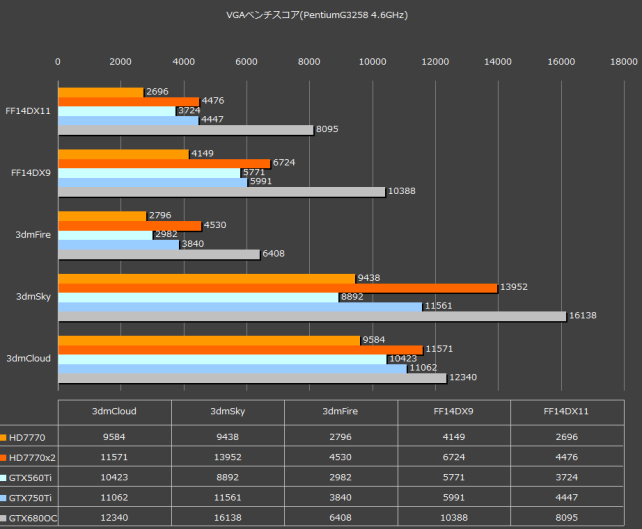
Task: Click the GTX560Ti light cyan legend swatch
Action: click(3, 478)
